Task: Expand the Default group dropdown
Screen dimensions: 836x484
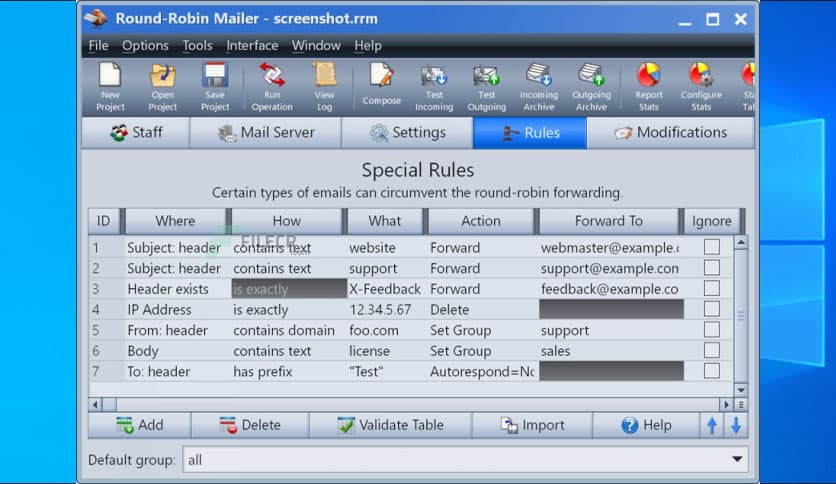Action: tap(738, 459)
